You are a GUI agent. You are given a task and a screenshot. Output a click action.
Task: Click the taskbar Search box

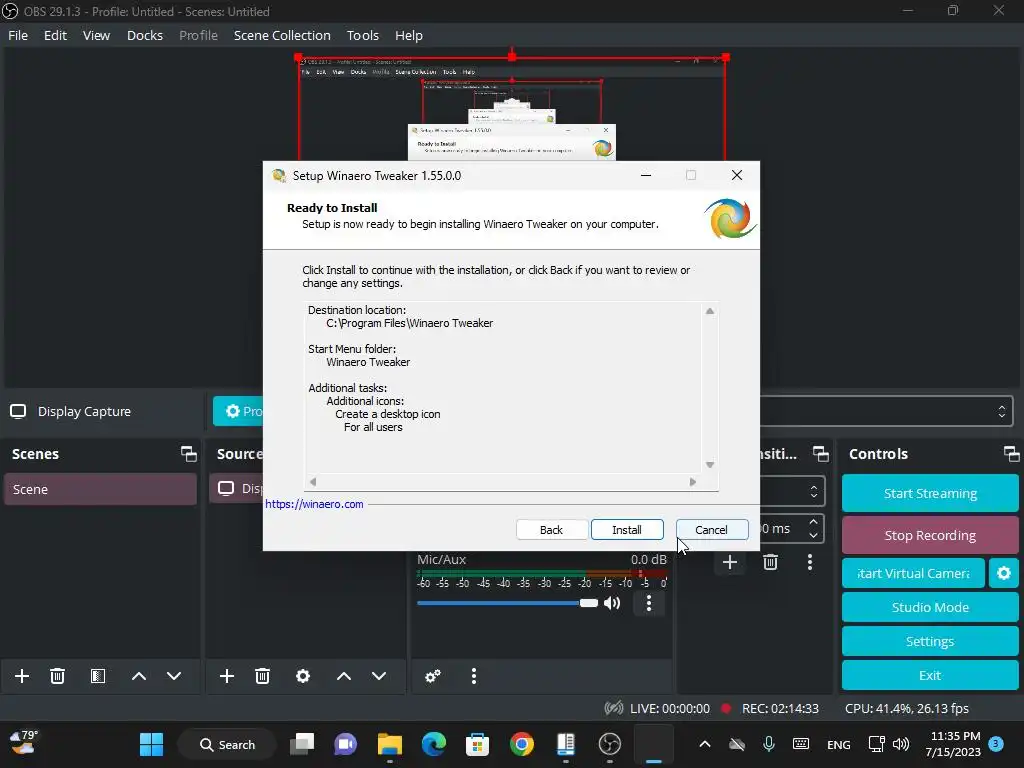(227, 744)
